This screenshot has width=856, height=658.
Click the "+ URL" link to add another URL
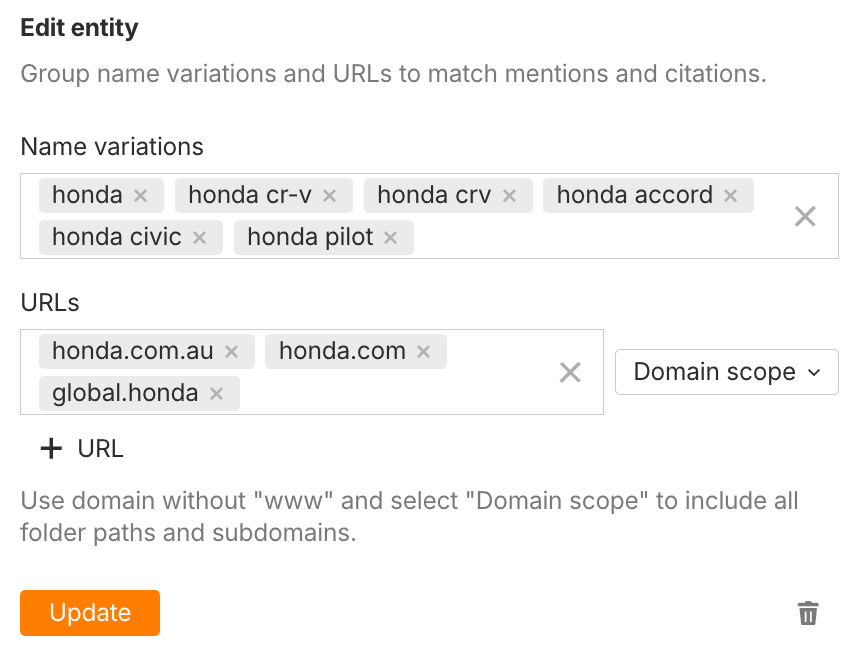(80, 448)
